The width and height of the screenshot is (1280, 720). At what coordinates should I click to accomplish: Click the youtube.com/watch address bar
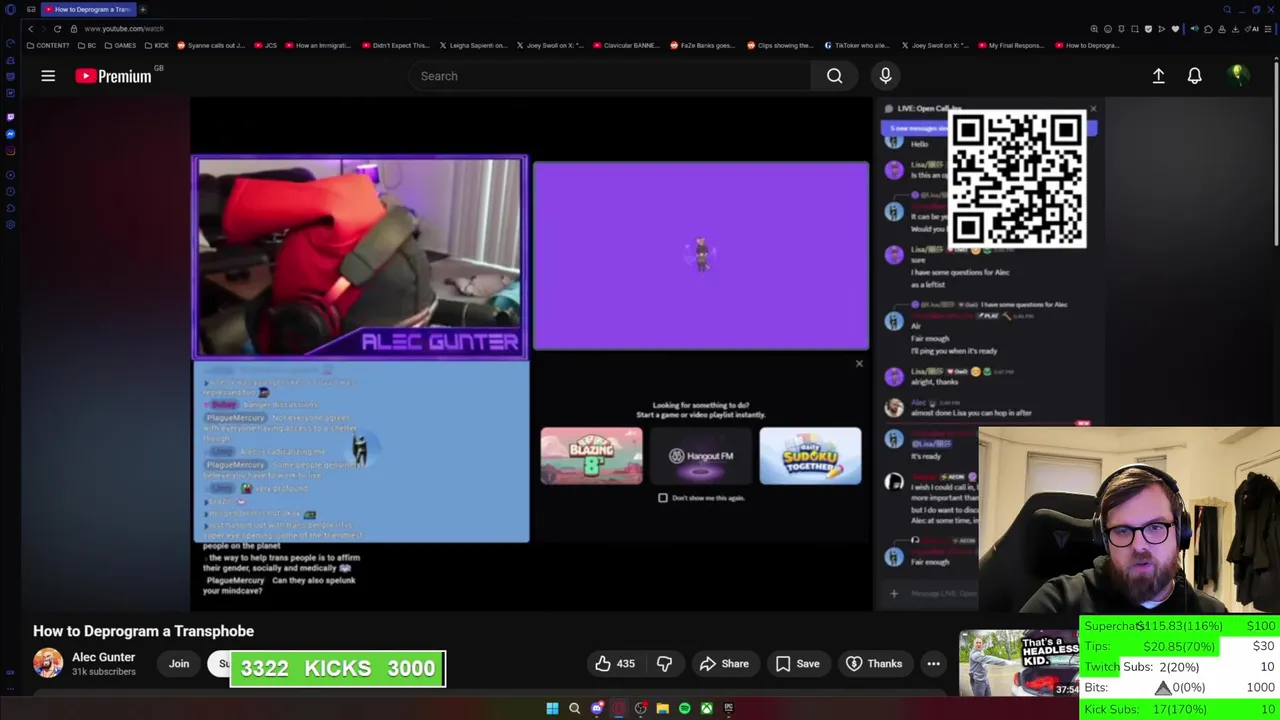pyautogui.click(x=124, y=29)
